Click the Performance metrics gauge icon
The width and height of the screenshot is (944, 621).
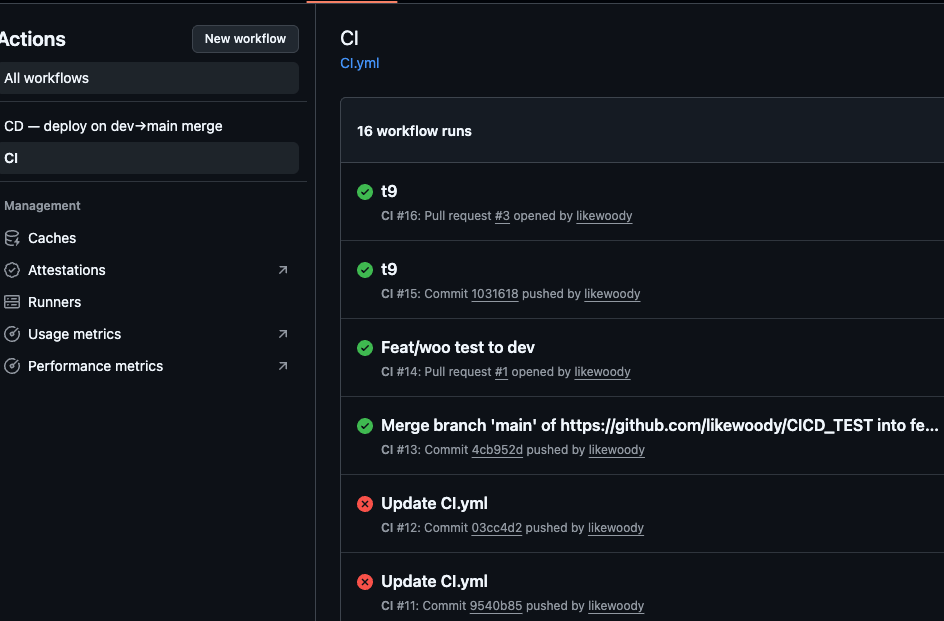coord(12,366)
